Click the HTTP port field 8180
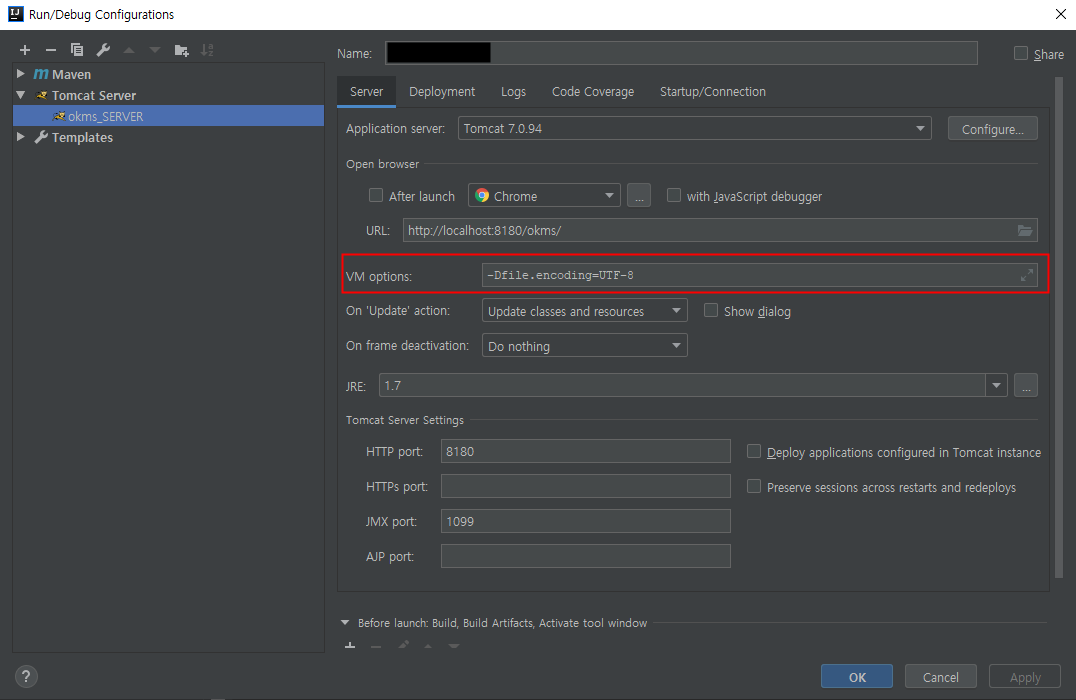This screenshot has height=700, width=1076. (x=585, y=452)
